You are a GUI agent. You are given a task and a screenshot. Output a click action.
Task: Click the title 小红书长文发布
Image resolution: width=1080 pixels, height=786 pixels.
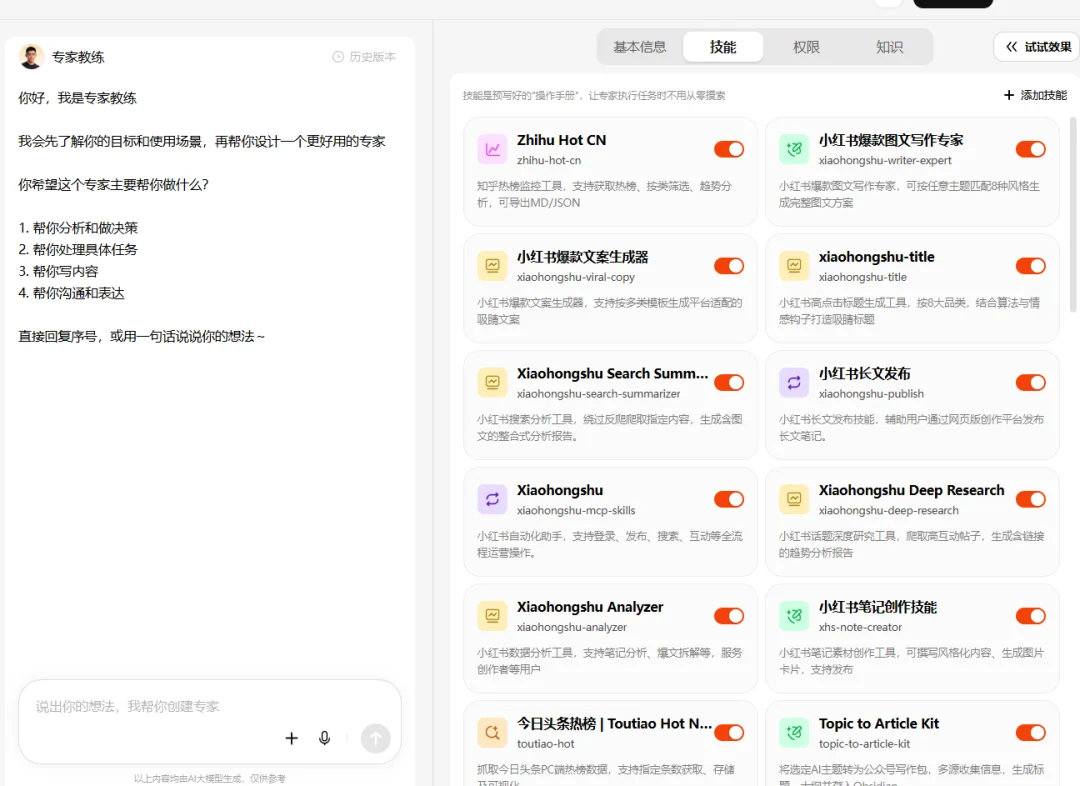[x=864, y=373]
